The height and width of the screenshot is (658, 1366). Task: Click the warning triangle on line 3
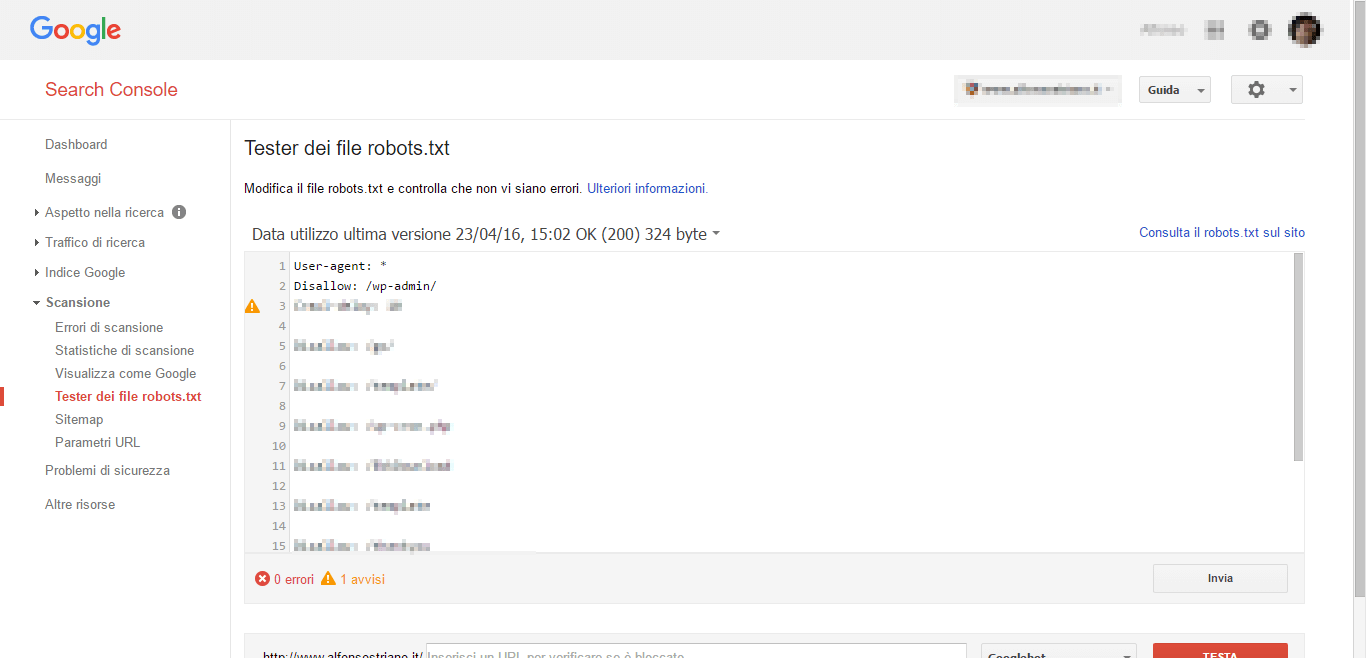pyautogui.click(x=252, y=306)
